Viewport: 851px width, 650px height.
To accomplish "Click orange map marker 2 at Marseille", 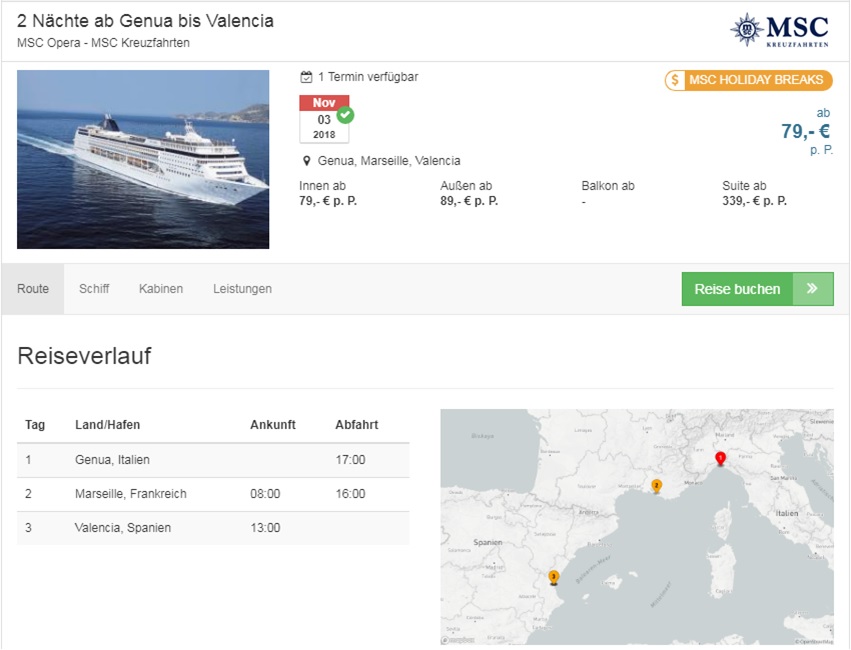I will [657, 486].
